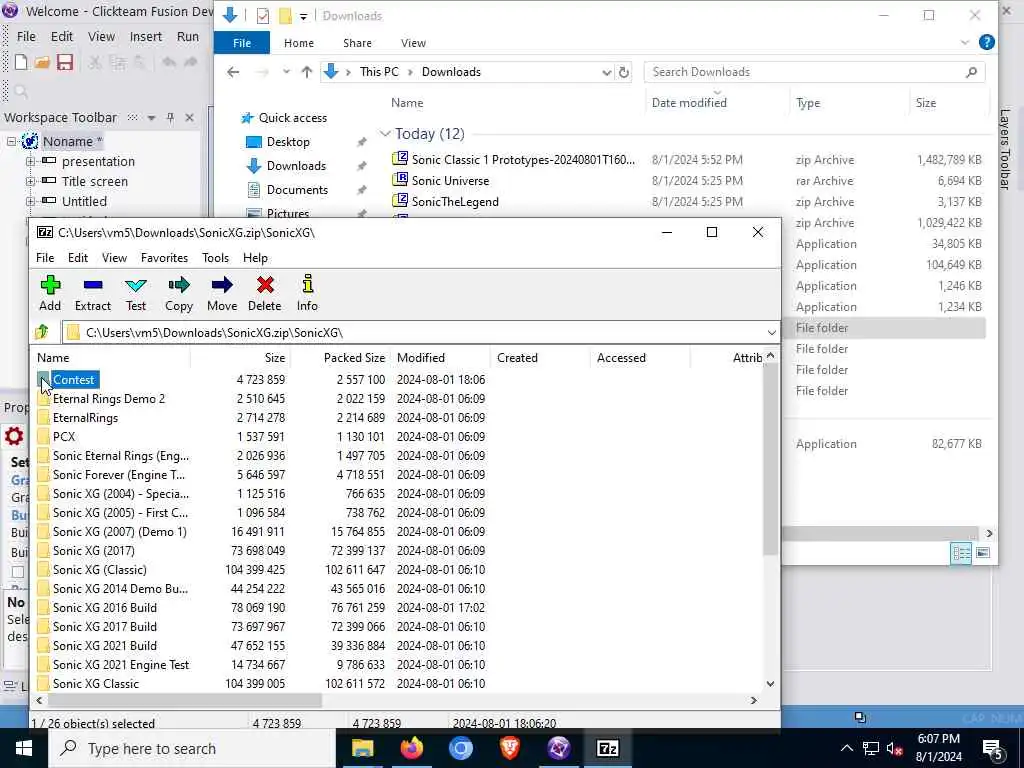Select Documents in Quick access
The height and width of the screenshot is (768, 1024).
[297, 189]
